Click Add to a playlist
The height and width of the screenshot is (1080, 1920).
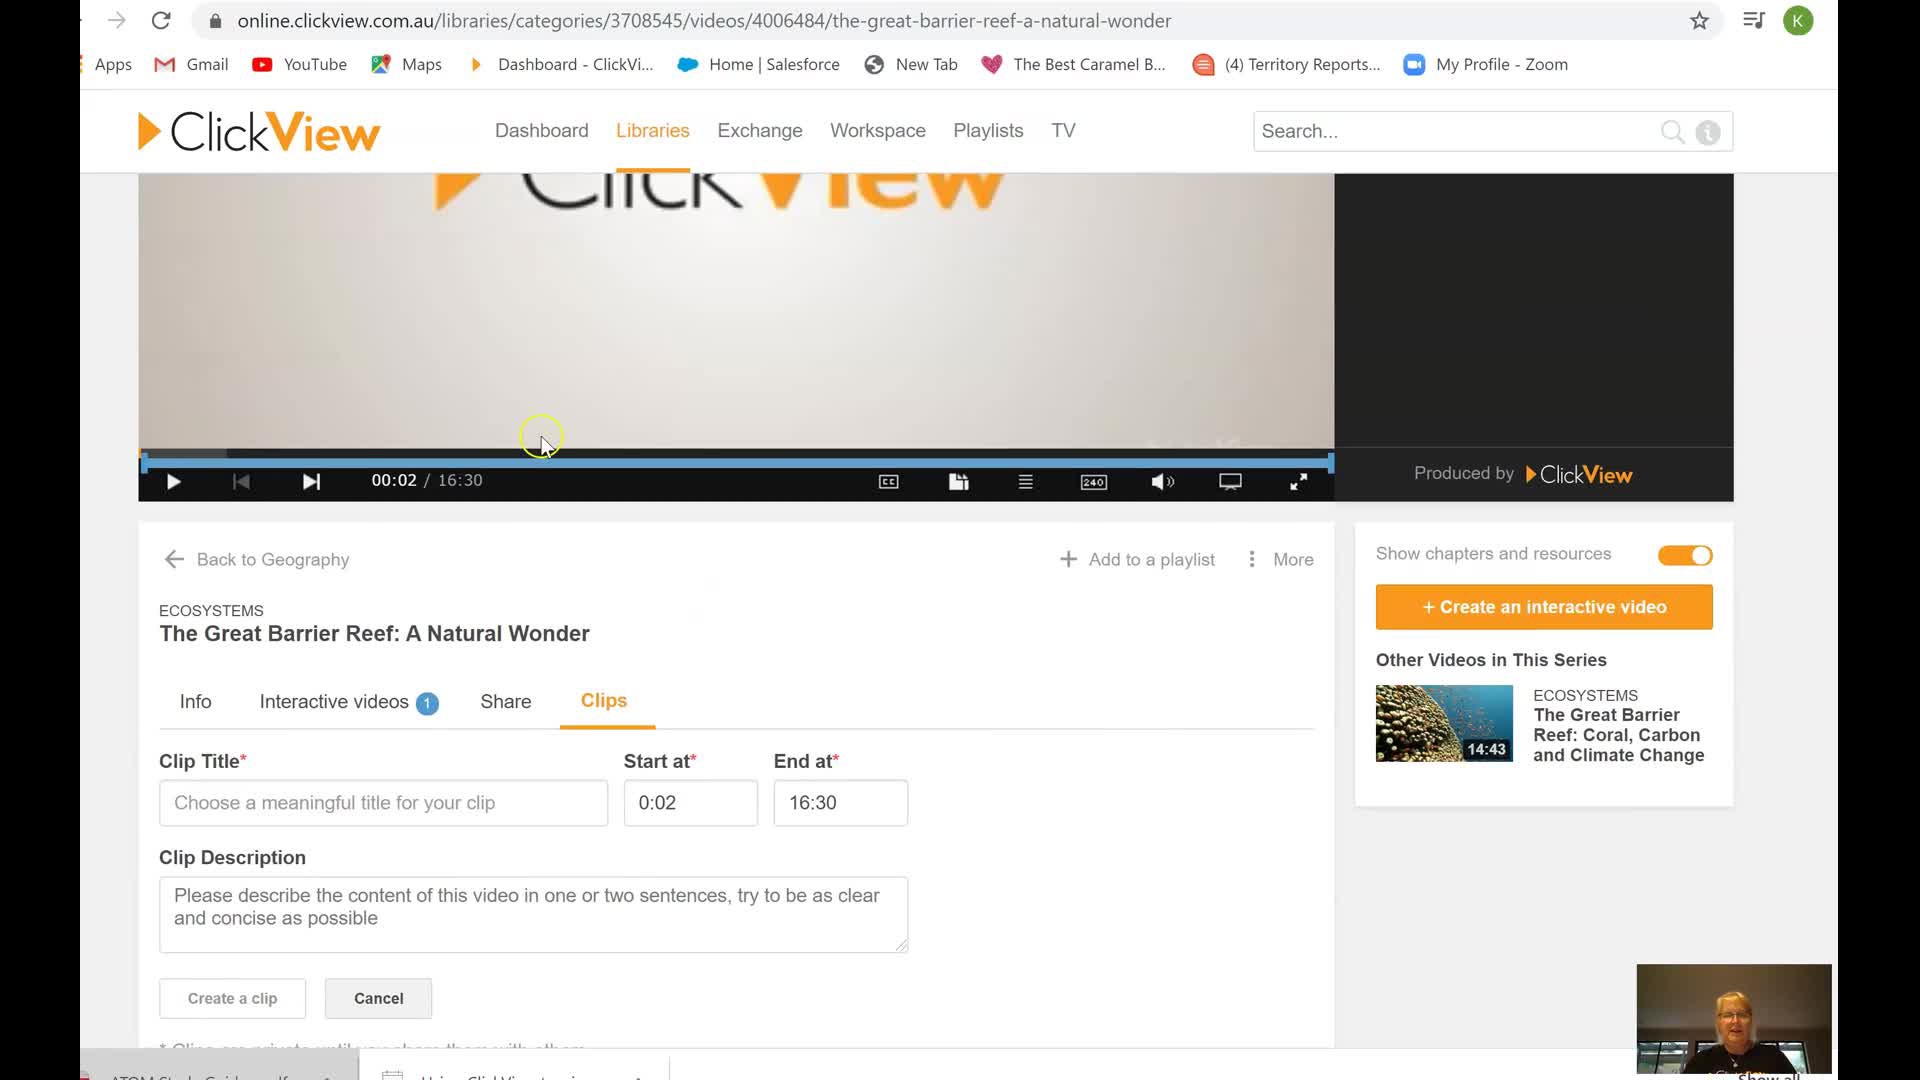click(1137, 560)
